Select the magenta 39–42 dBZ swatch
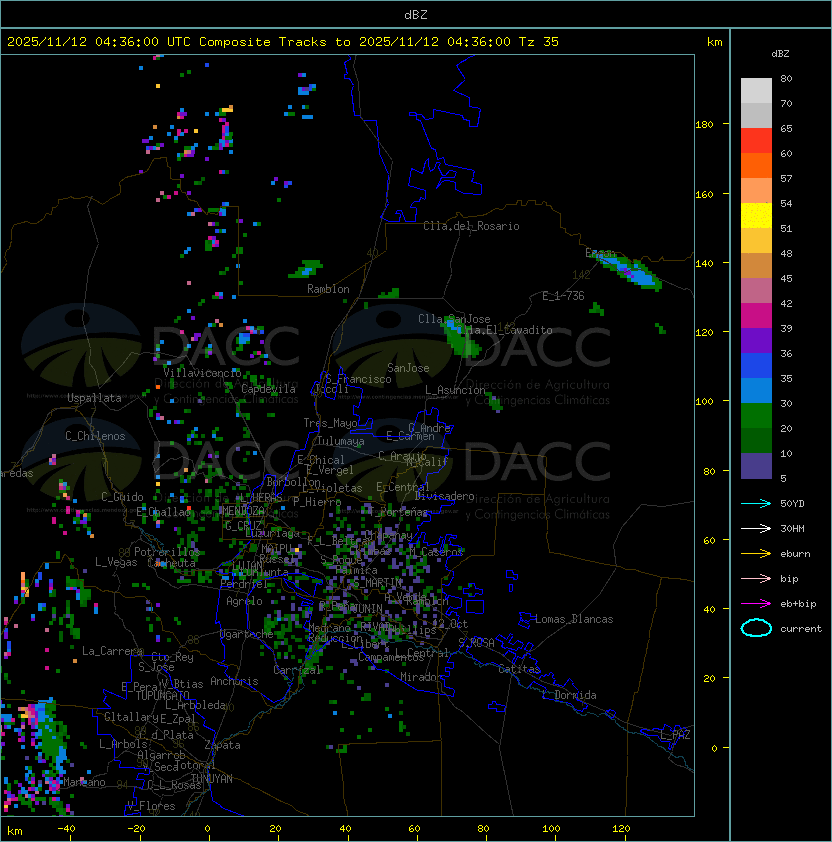This screenshot has height=842, width=832. click(756, 315)
